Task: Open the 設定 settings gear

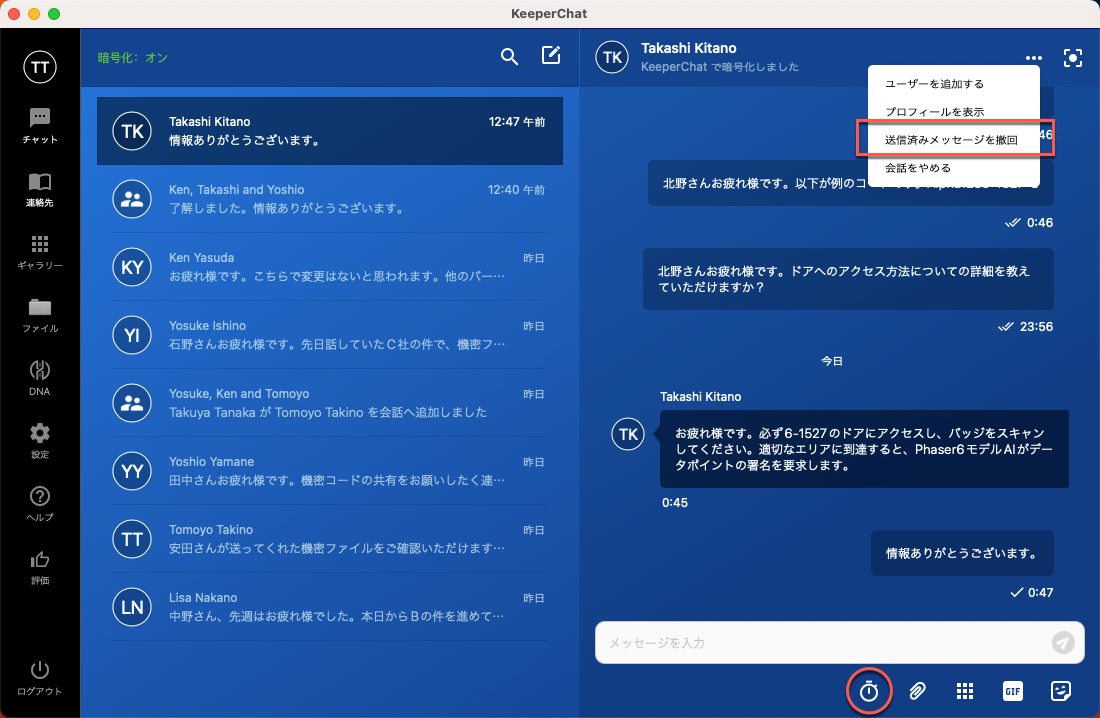Action: [40, 440]
